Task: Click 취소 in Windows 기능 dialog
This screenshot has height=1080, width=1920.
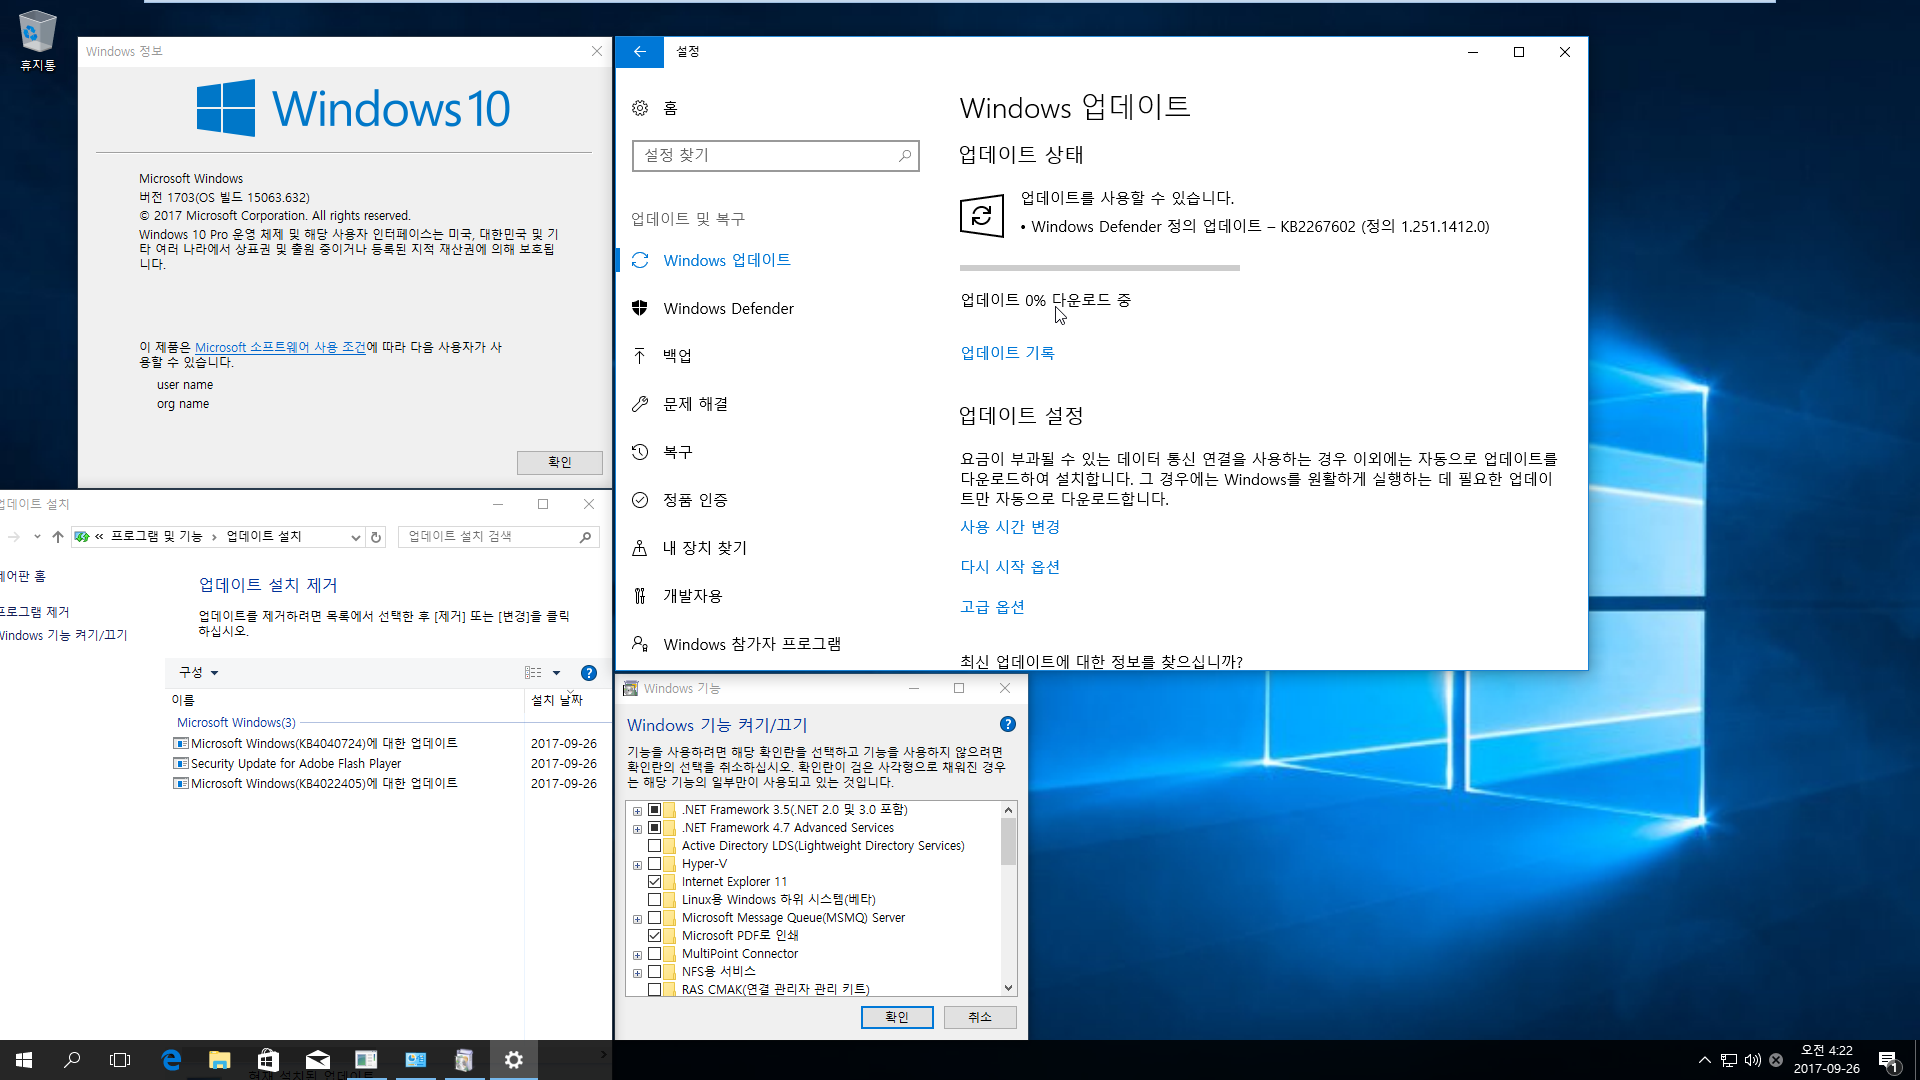Action: pos(980,1017)
